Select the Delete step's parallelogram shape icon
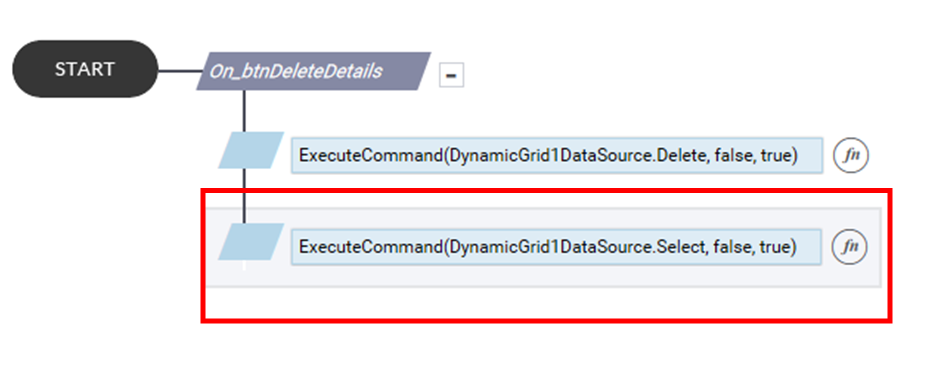The height and width of the screenshot is (392, 929). click(x=251, y=150)
